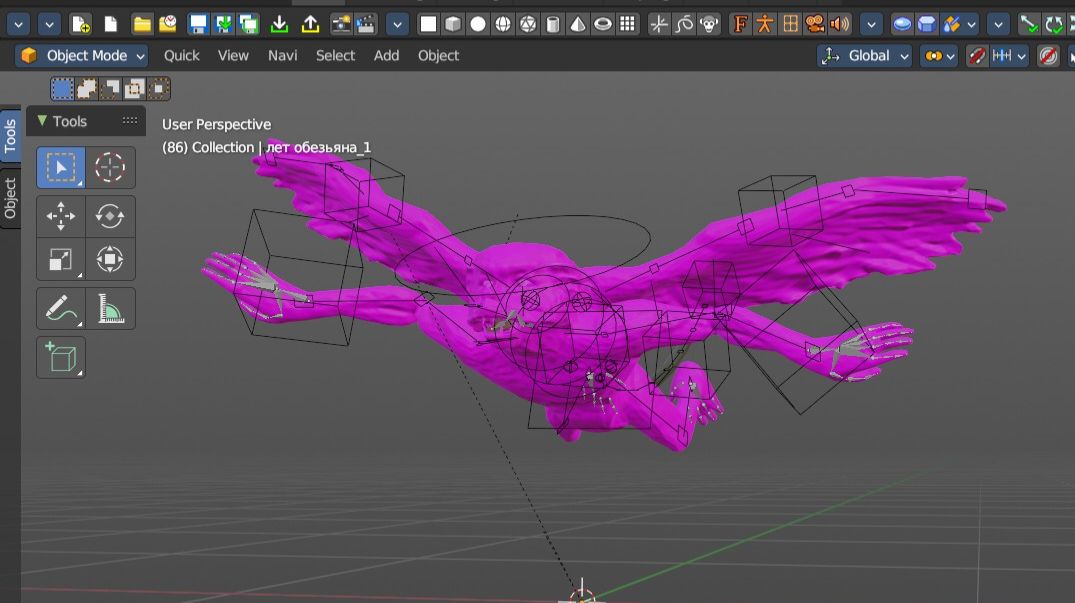The width and height of the screenshot is (1075, 603).
Task: Collapse the Tools panel triangle
Action: tap(42, 121)
